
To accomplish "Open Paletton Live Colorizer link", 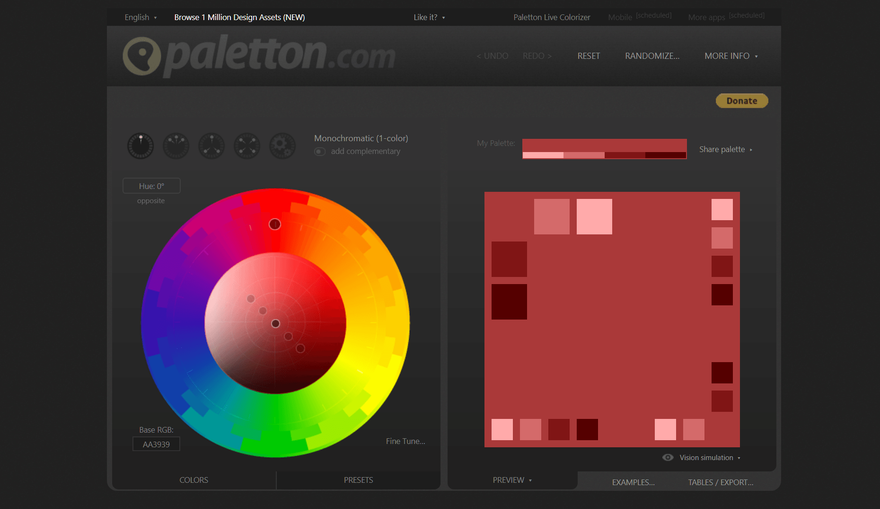I will pyautogui.click(x=552, y=17).
